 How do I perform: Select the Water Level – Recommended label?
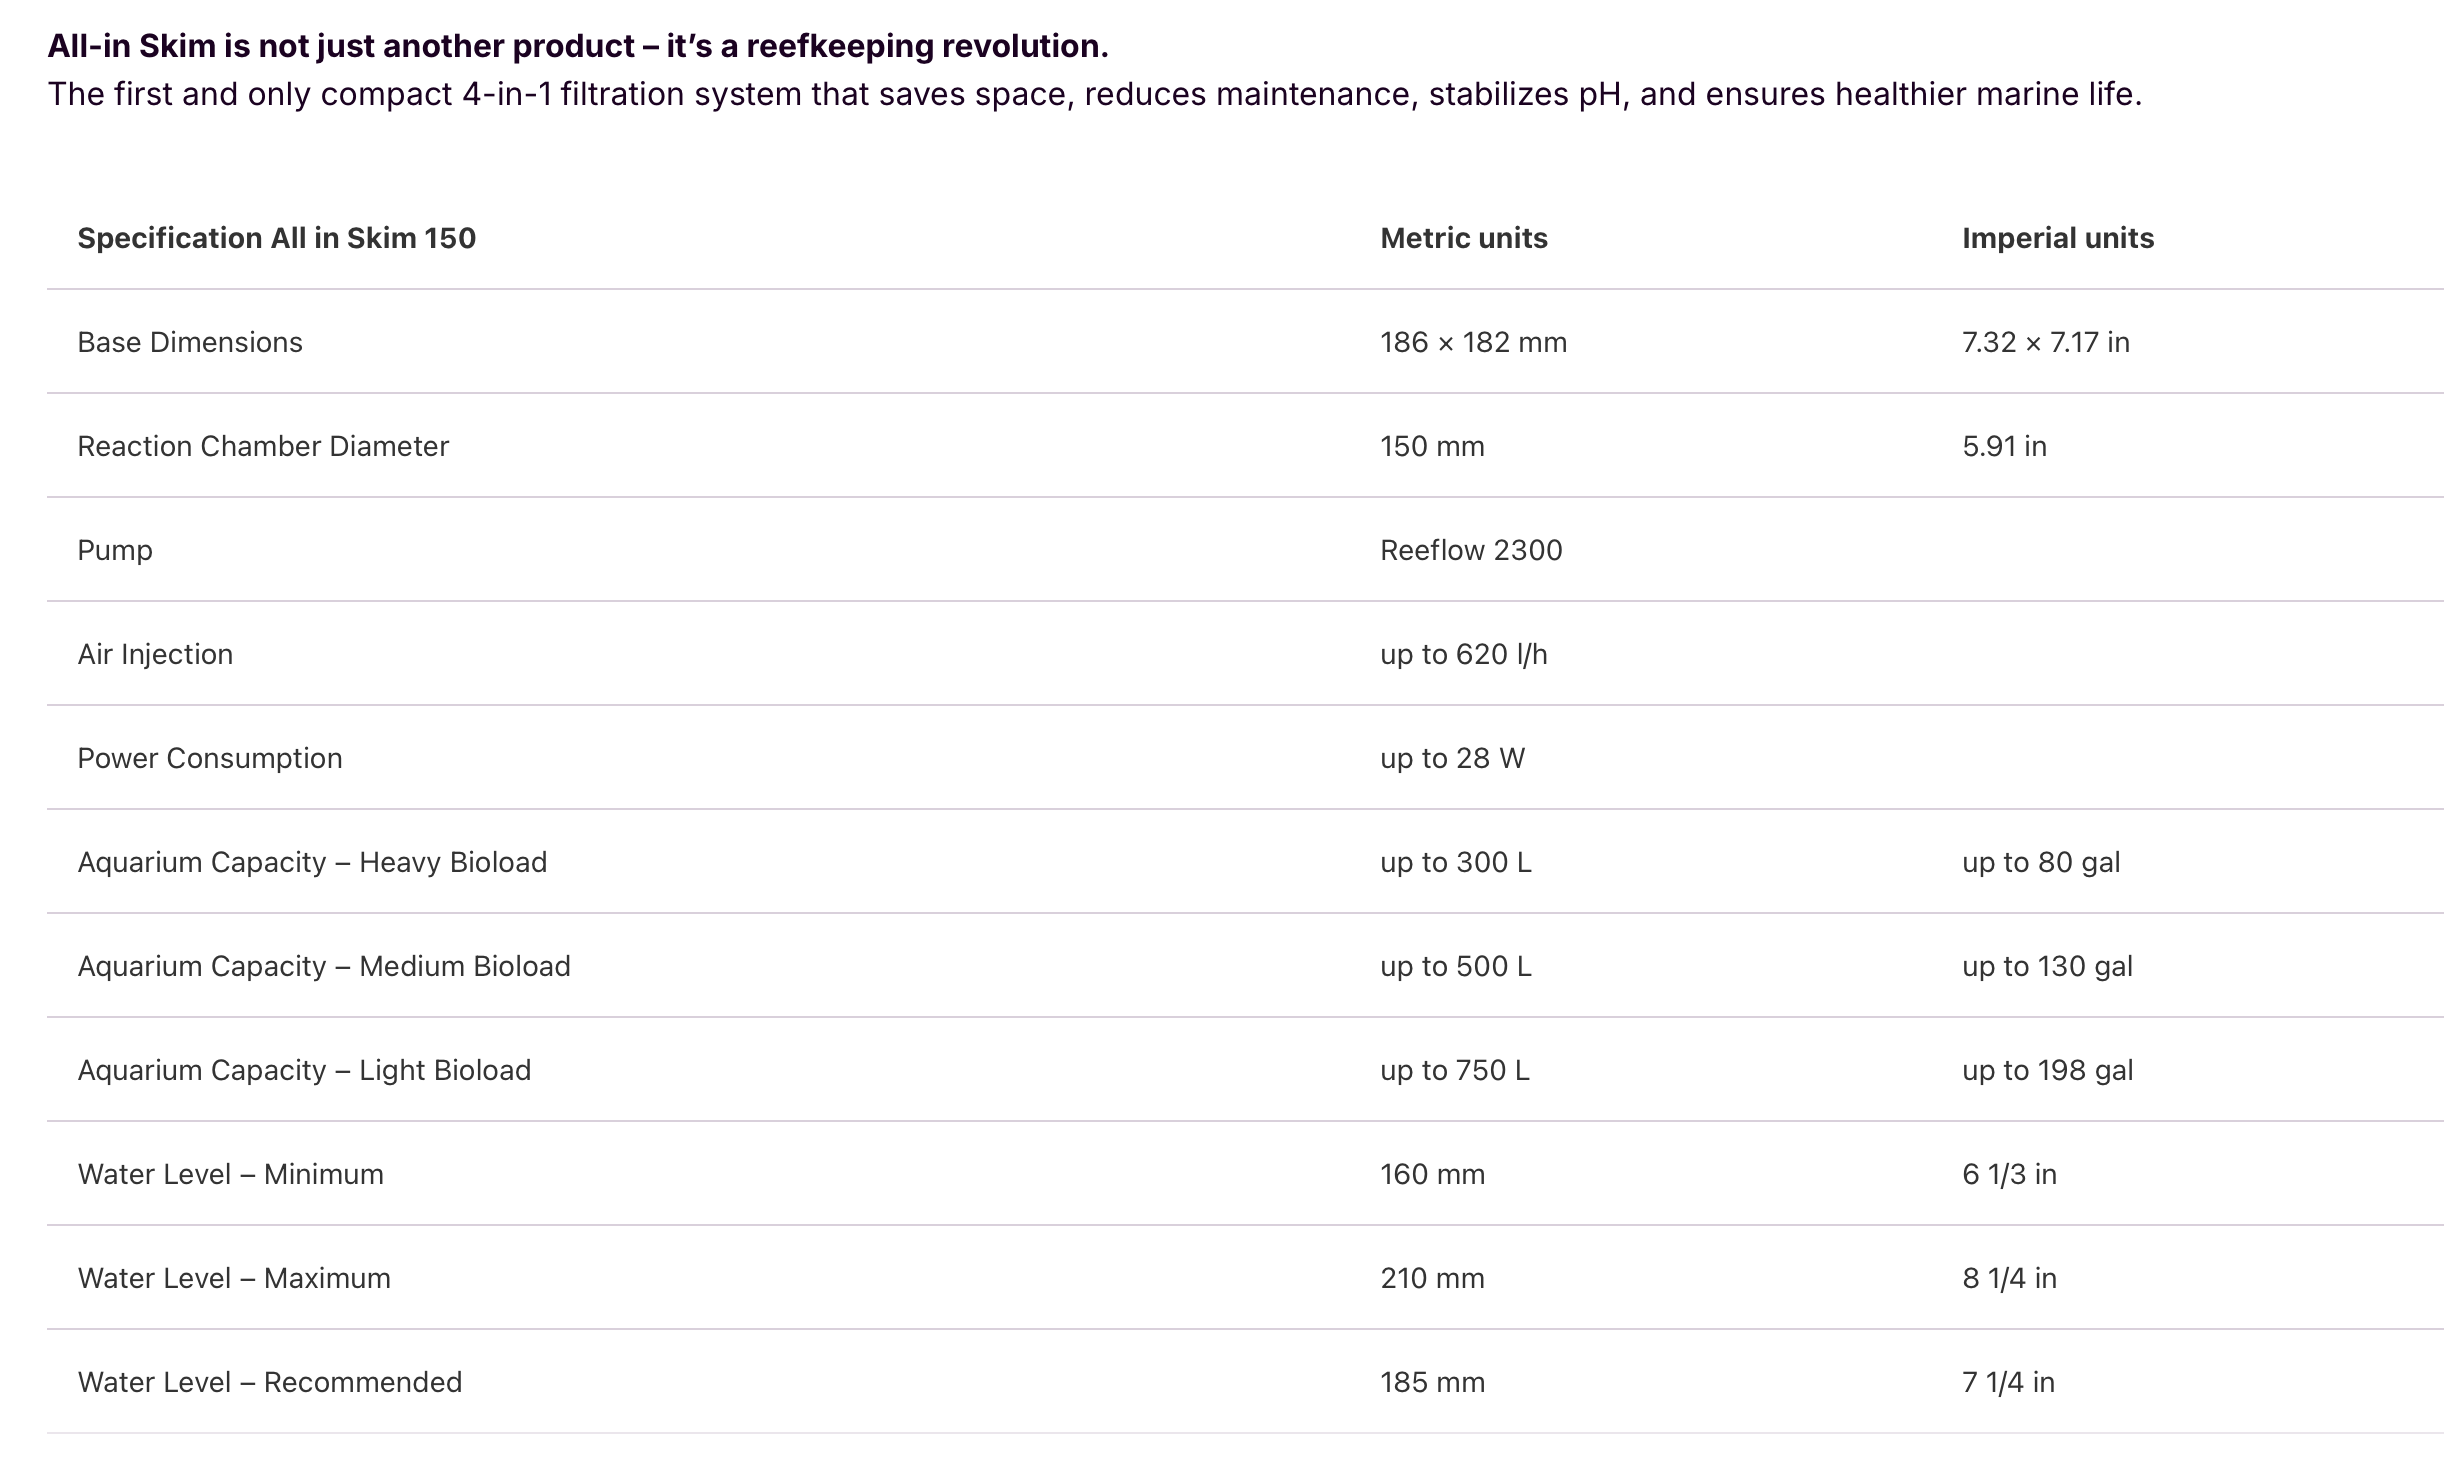[x=270, y=1382]
